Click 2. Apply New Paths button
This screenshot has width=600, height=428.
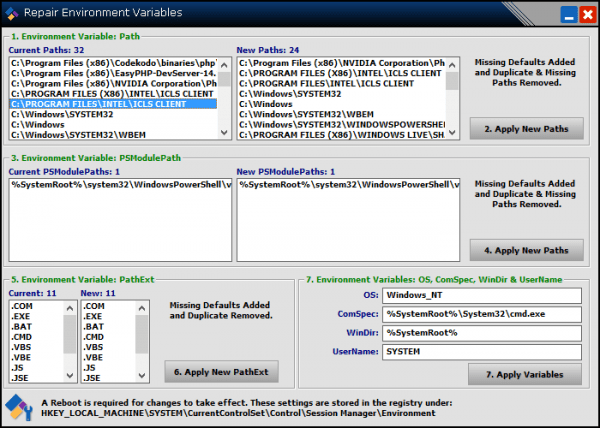(x=527, y=129)
